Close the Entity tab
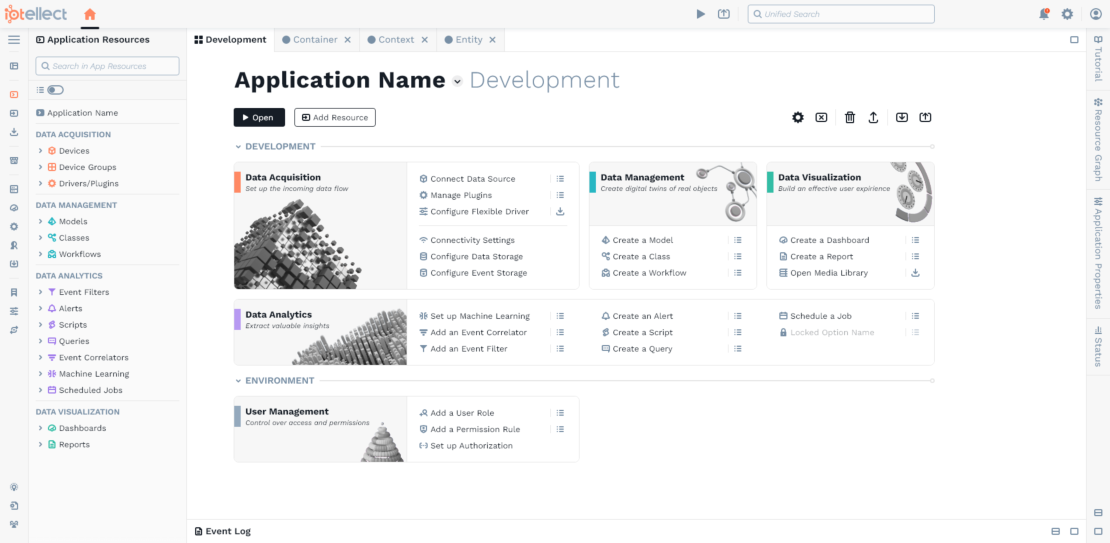The height and width of the screenshot is (543, 1110). point(493,40)
